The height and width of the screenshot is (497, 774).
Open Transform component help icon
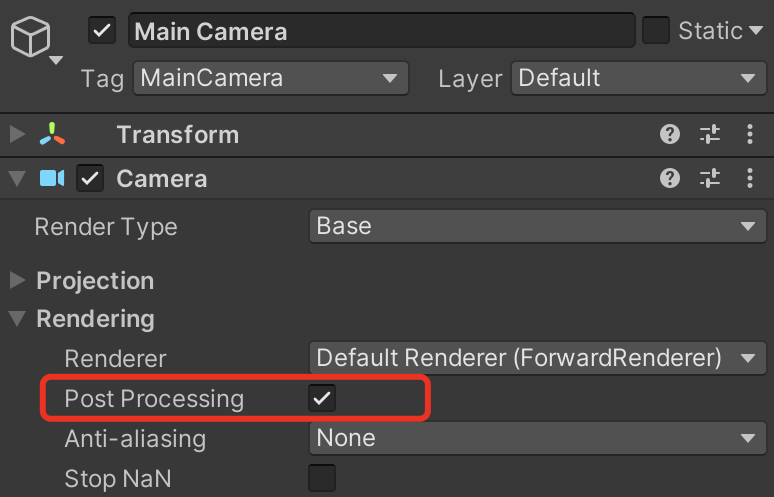[x=670, y=134]
